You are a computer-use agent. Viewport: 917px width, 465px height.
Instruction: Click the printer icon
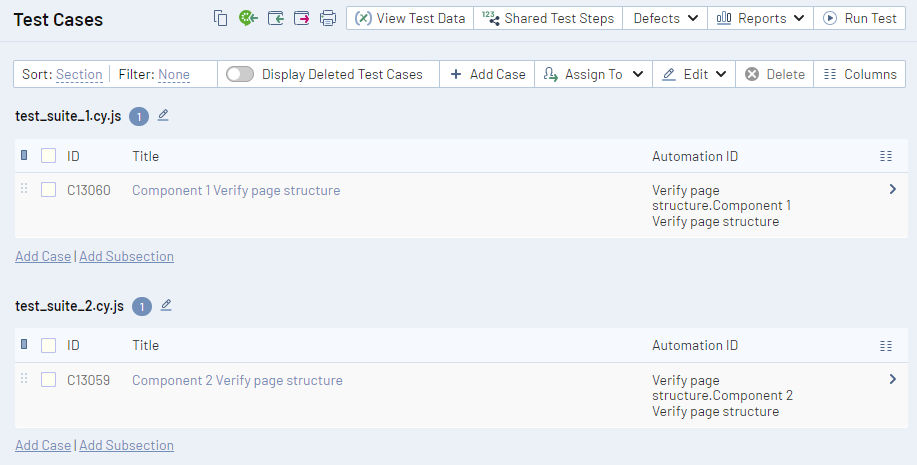tap(328, 18)
